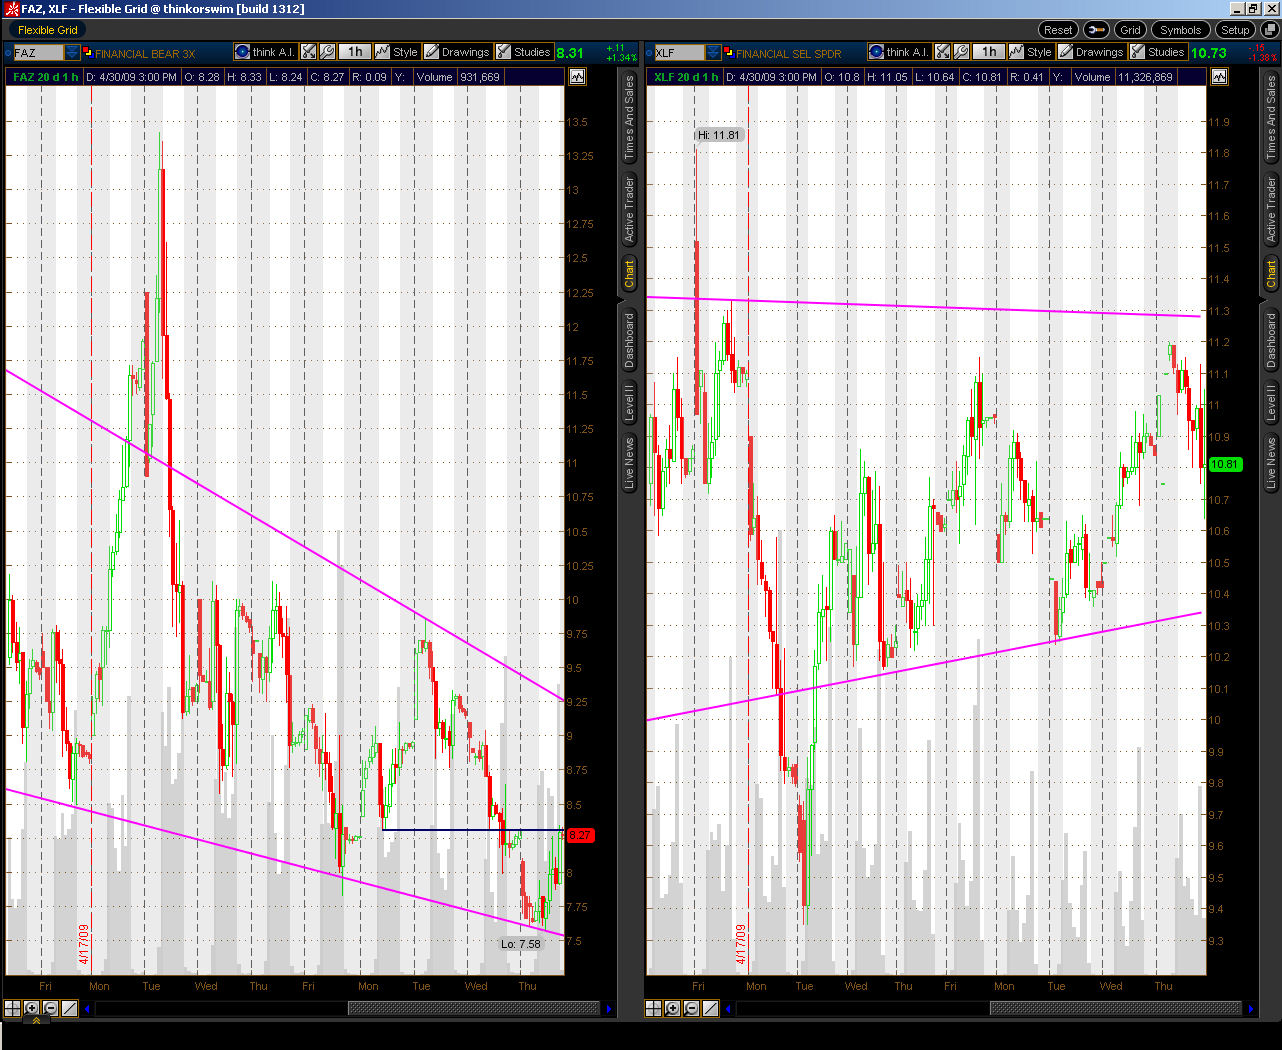Open the 1h timeframe selector in FAZ chart
The width and height of the screenshot is (1282, 1050).
point(354,52)
